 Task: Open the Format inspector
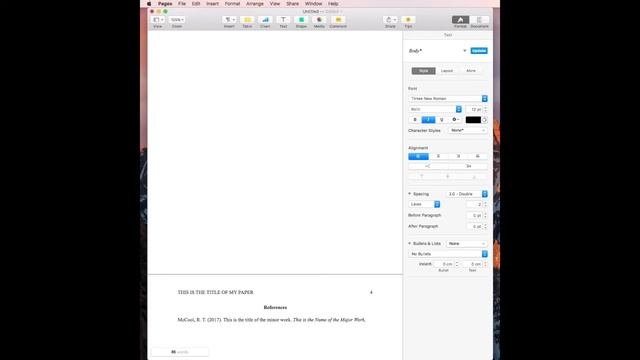click(460, 20)
